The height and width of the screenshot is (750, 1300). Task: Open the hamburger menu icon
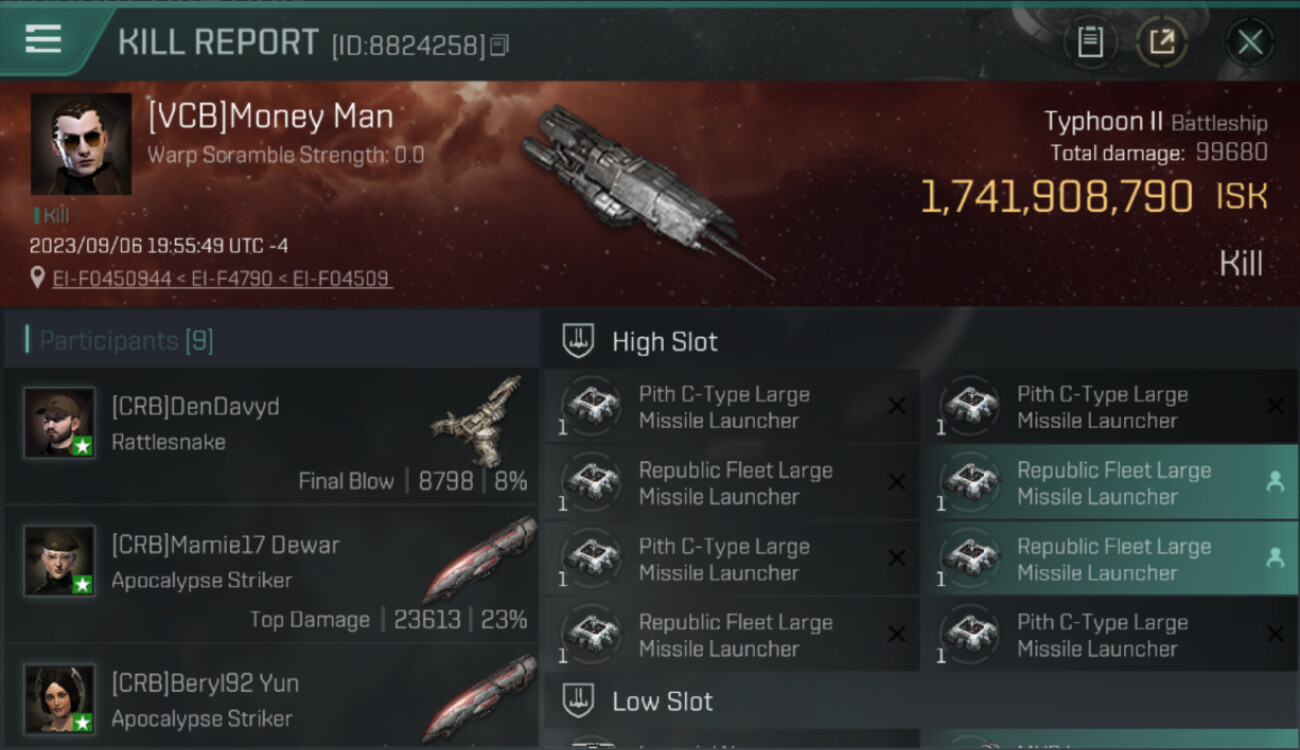(43, 39)
